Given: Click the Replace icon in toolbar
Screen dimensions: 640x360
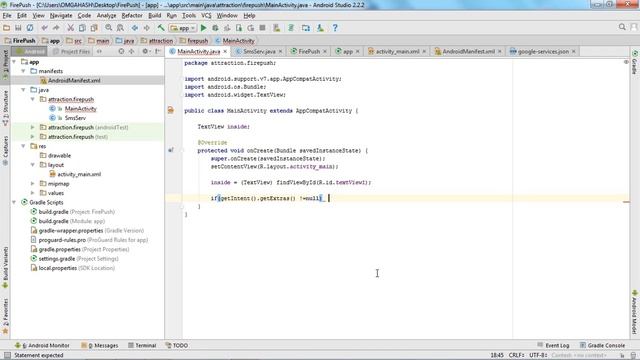Looking at the screenshot, I should (120, 28).
